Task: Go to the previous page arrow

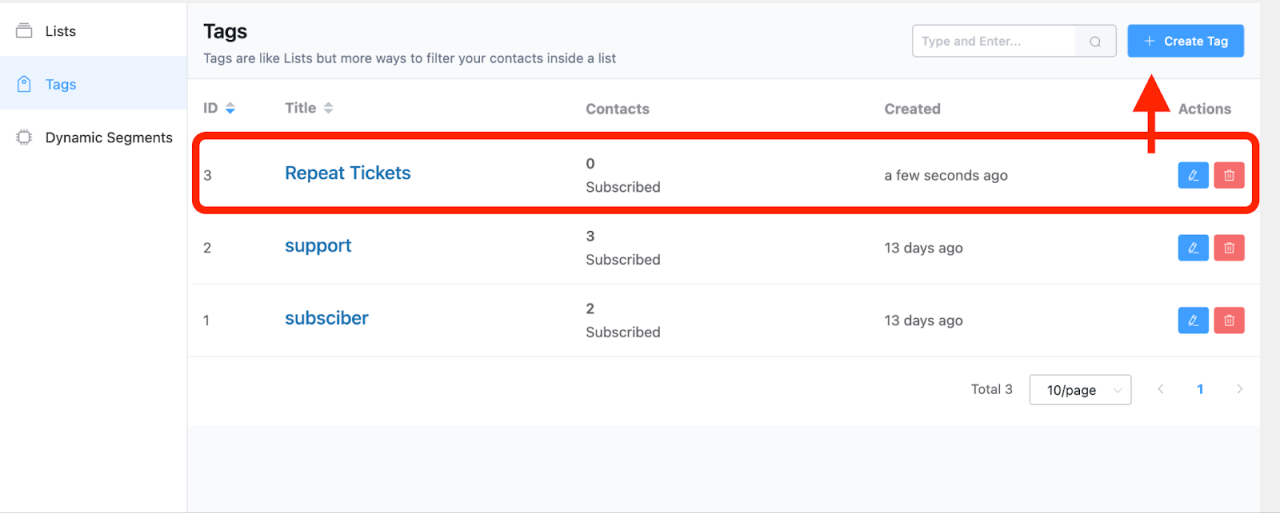Action: click(x=1161, y=389)
